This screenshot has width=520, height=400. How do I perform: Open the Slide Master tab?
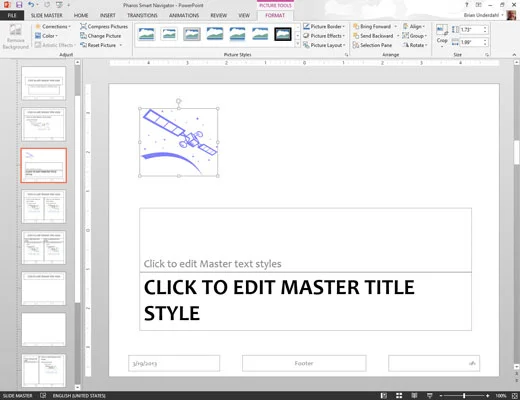(47, 15)
